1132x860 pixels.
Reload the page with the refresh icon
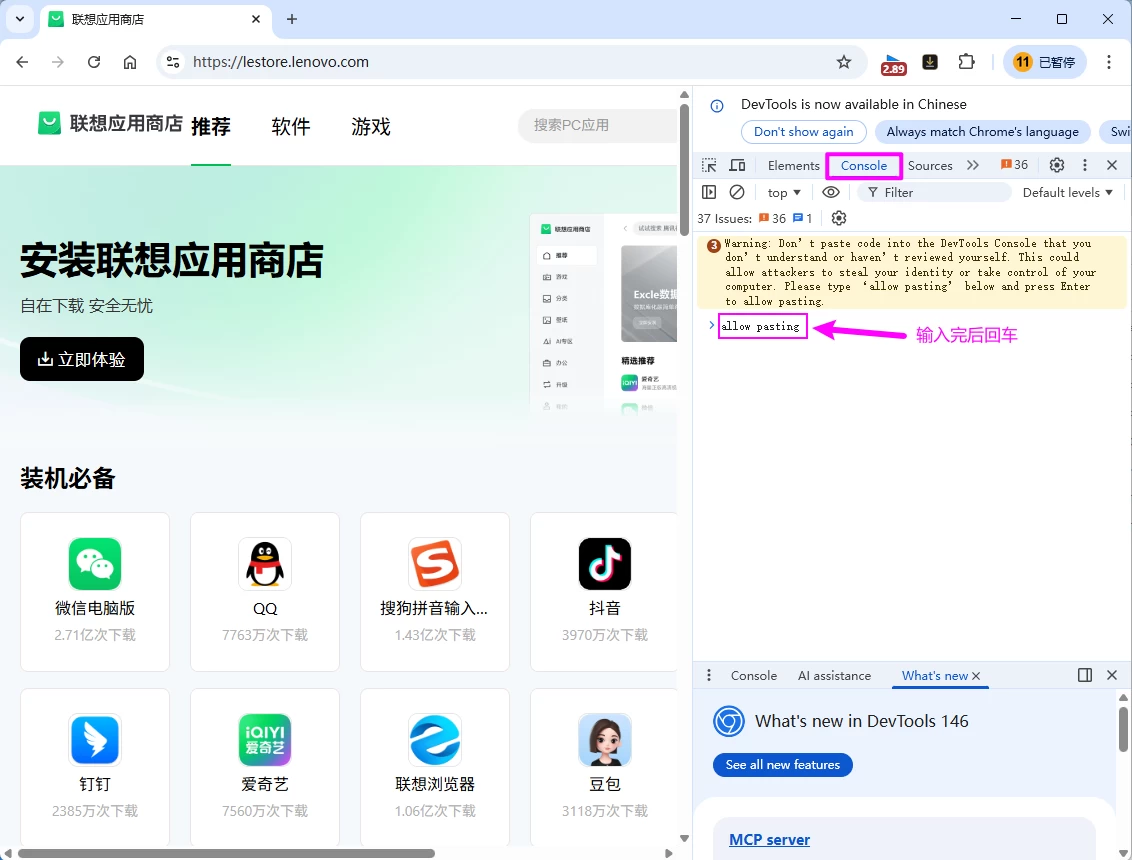pyautogui.click(x=94, y=62)
